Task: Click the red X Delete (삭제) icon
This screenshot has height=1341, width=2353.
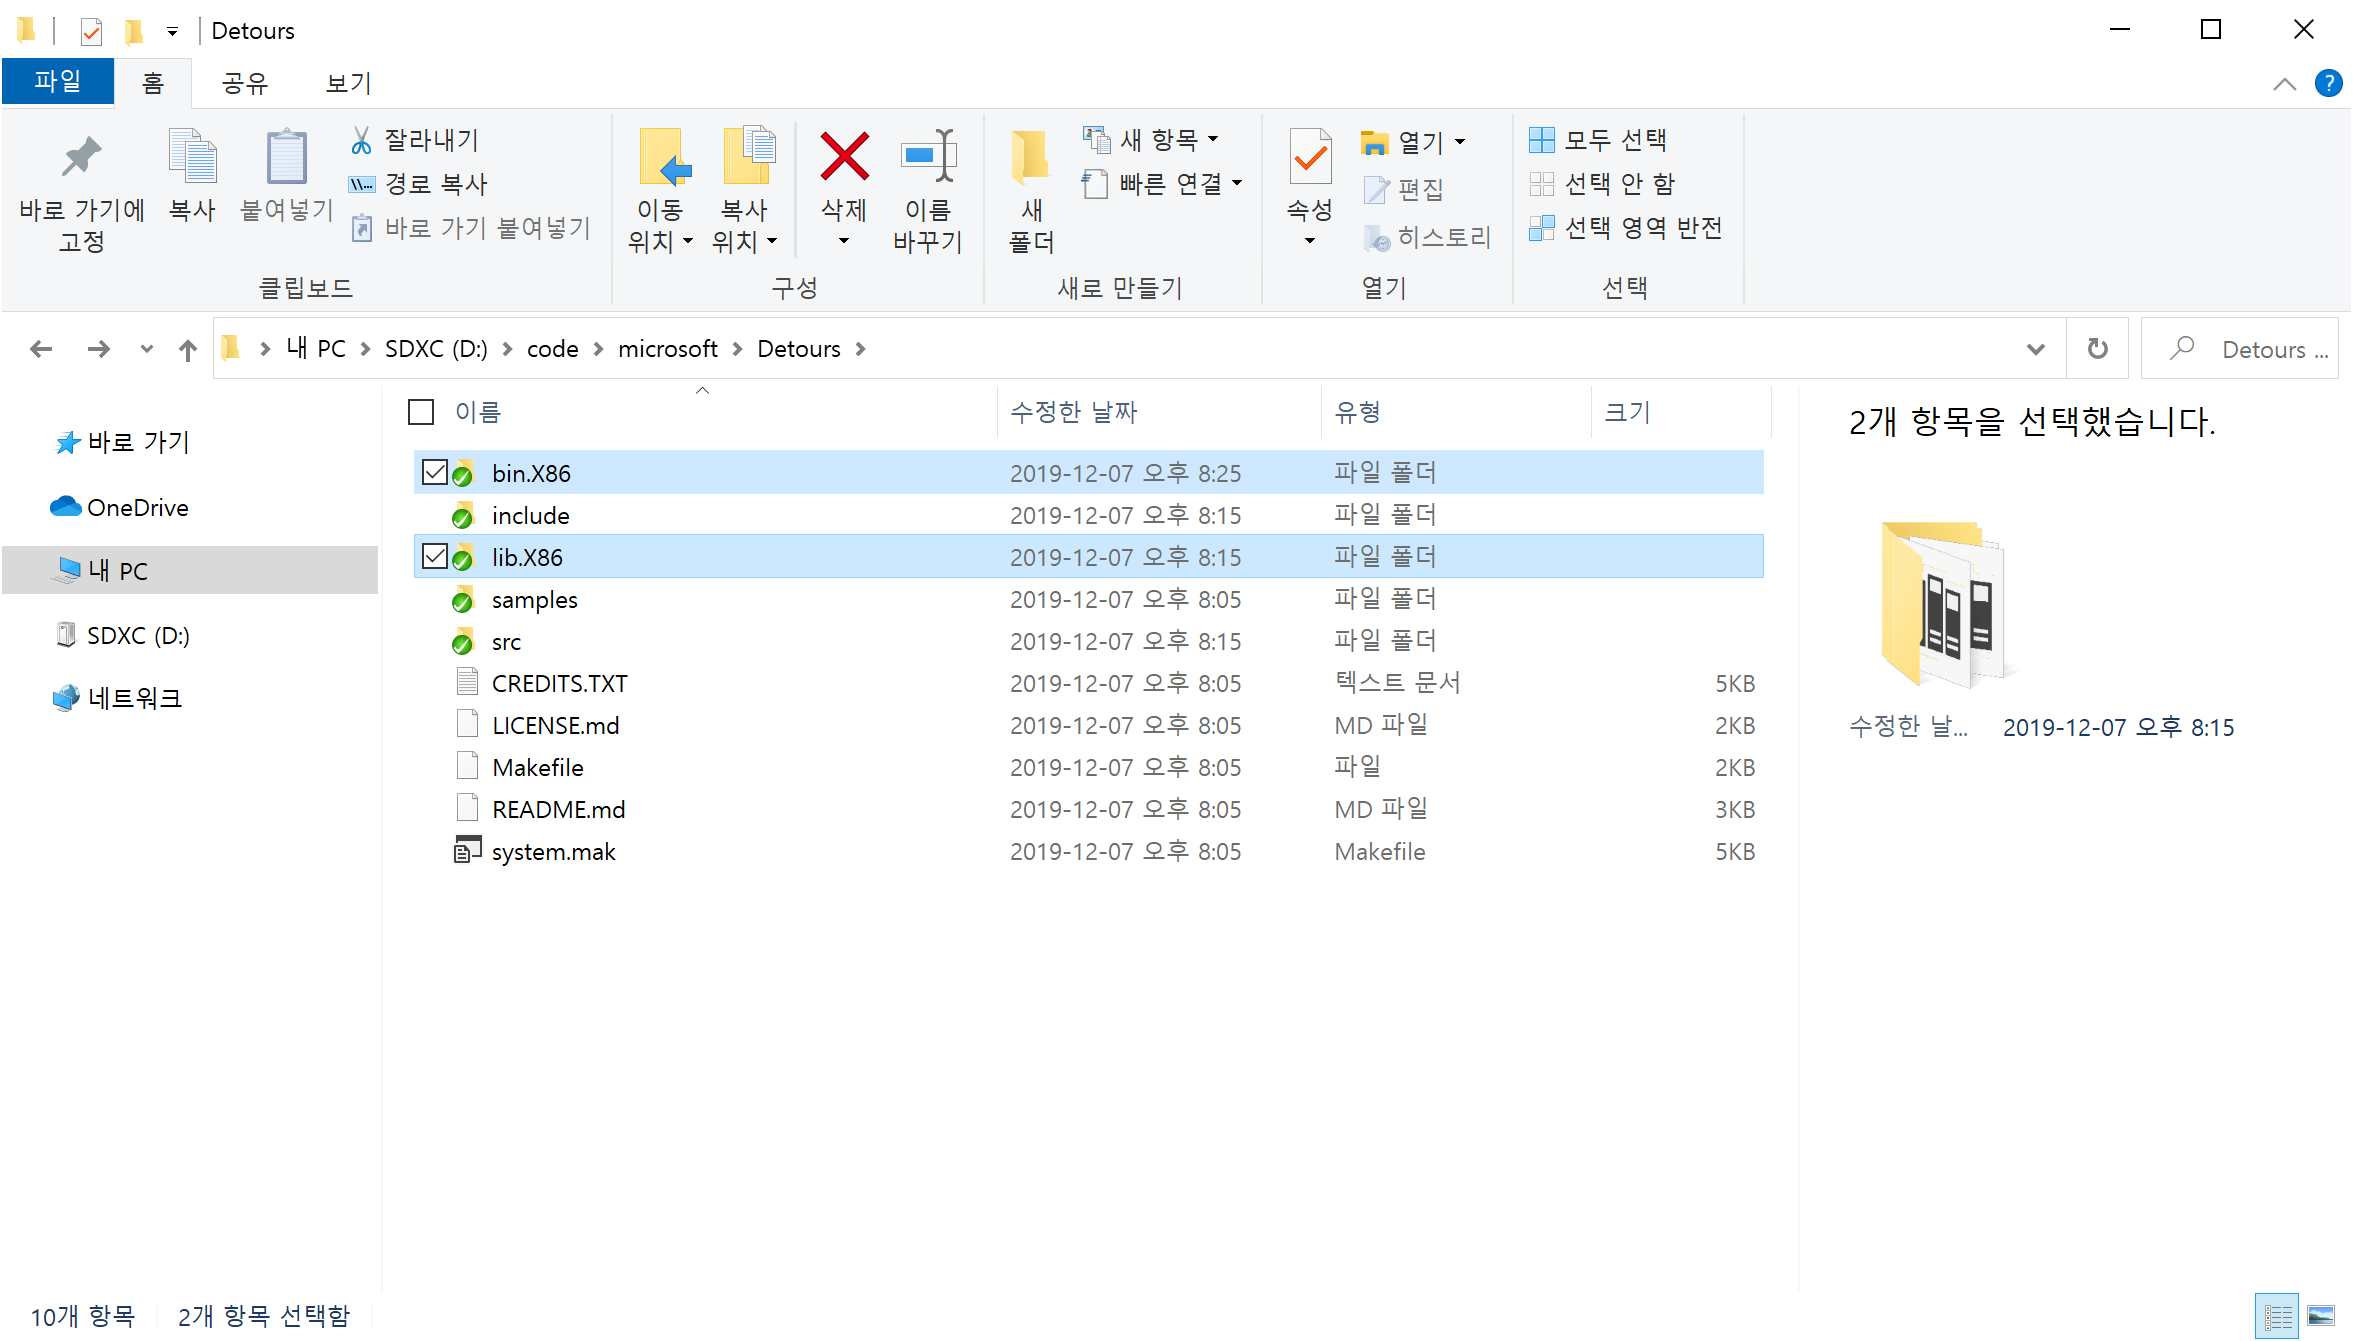Action: [x=843, y=158]
